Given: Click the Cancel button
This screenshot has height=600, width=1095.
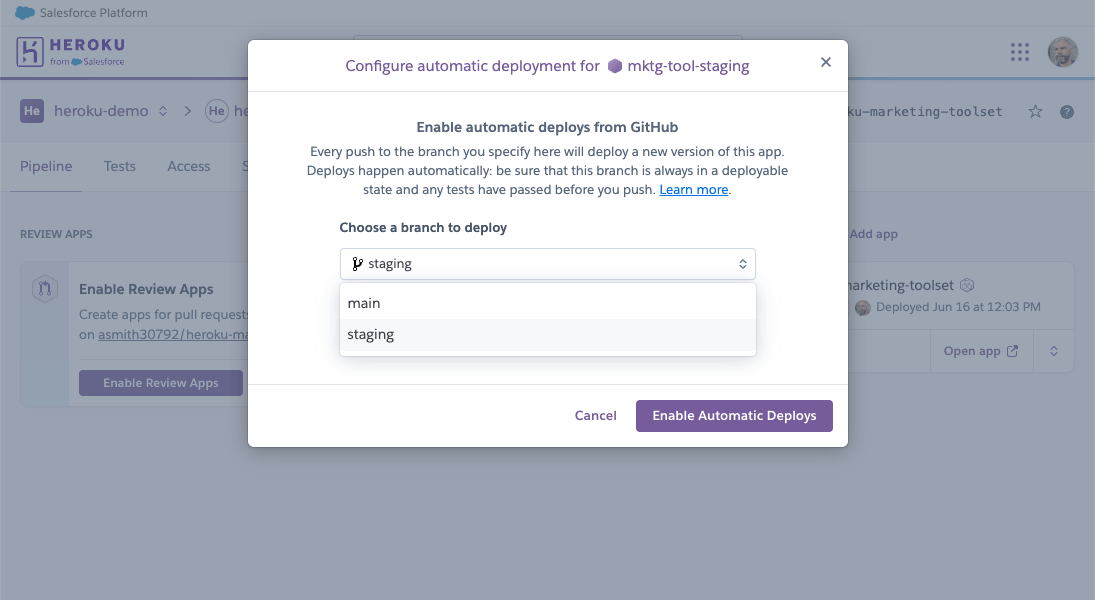Looking at the screenshot, I should (596, 416).
